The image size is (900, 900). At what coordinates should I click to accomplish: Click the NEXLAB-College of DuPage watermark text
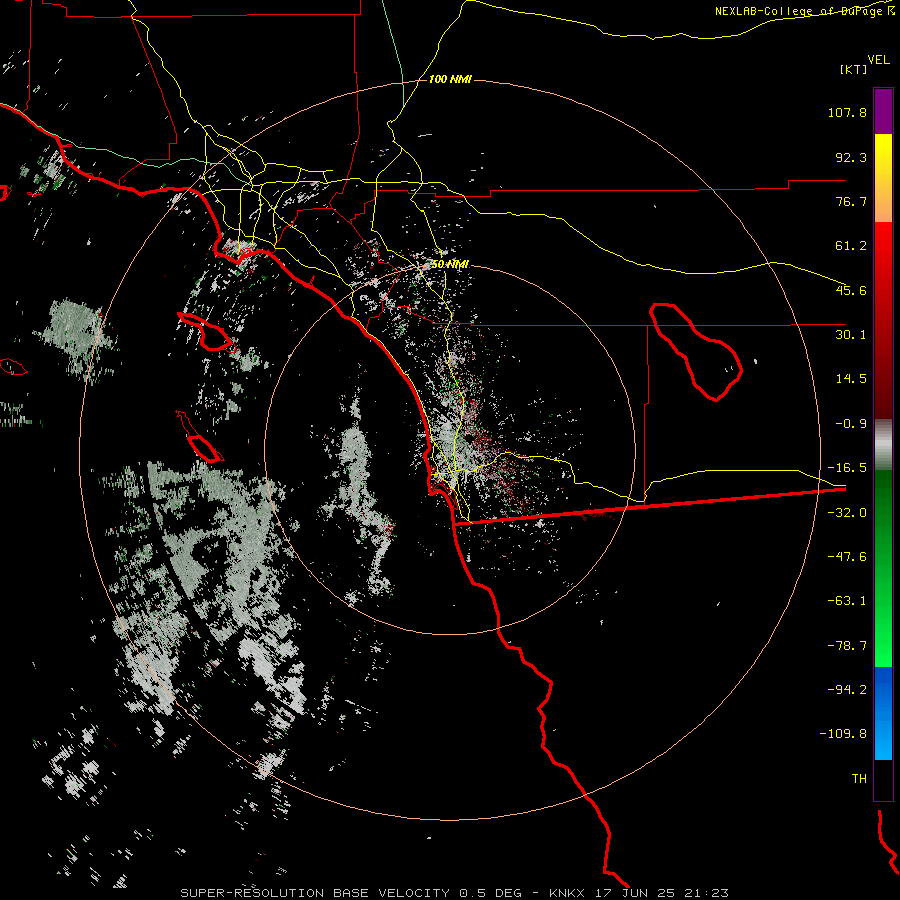pyautogui.click(x=804, y=11)
